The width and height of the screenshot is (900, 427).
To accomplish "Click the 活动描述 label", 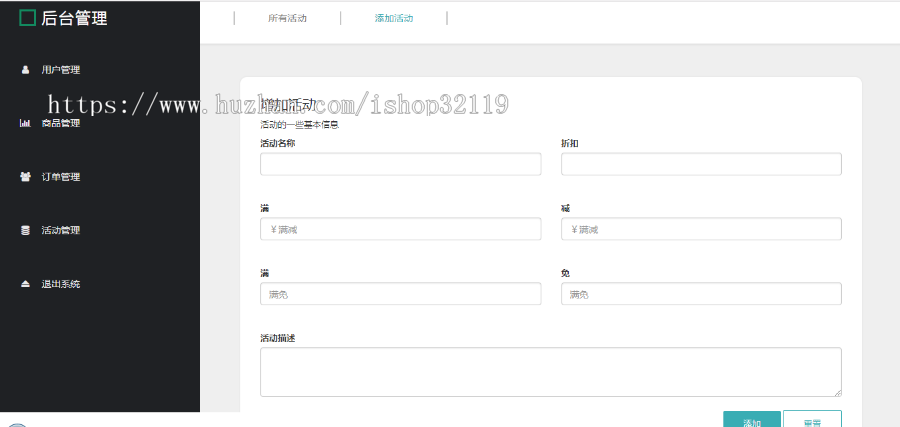I will [x=278, y=339].
